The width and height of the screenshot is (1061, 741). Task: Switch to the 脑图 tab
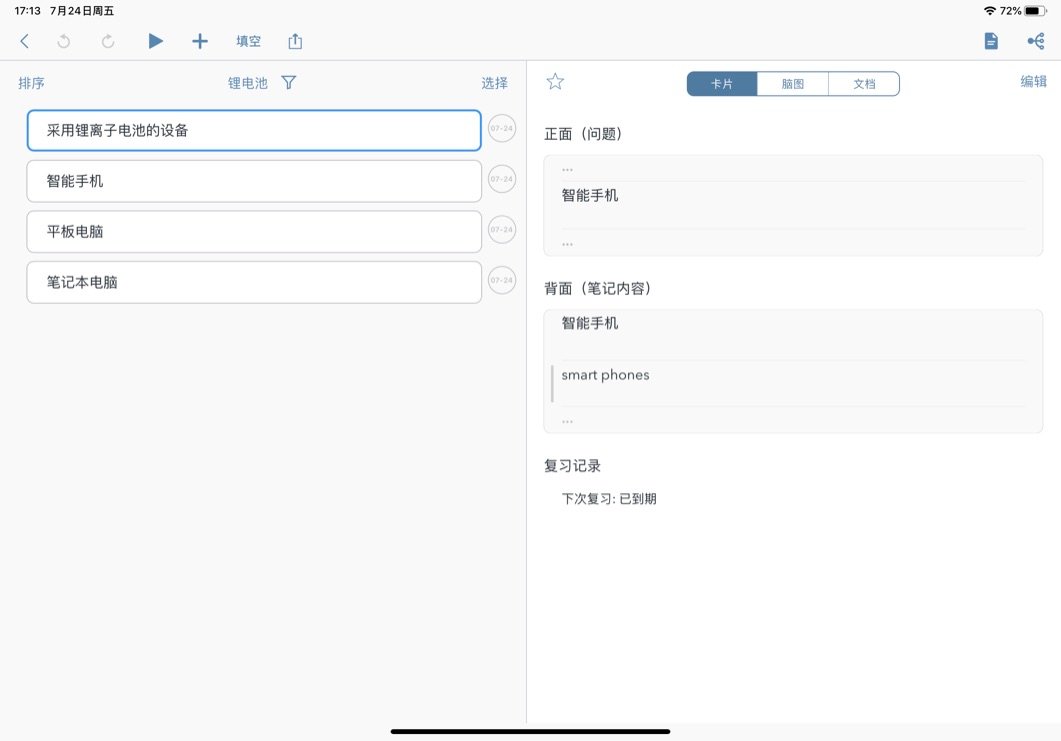pyautogui.click(x=792, y=83)
